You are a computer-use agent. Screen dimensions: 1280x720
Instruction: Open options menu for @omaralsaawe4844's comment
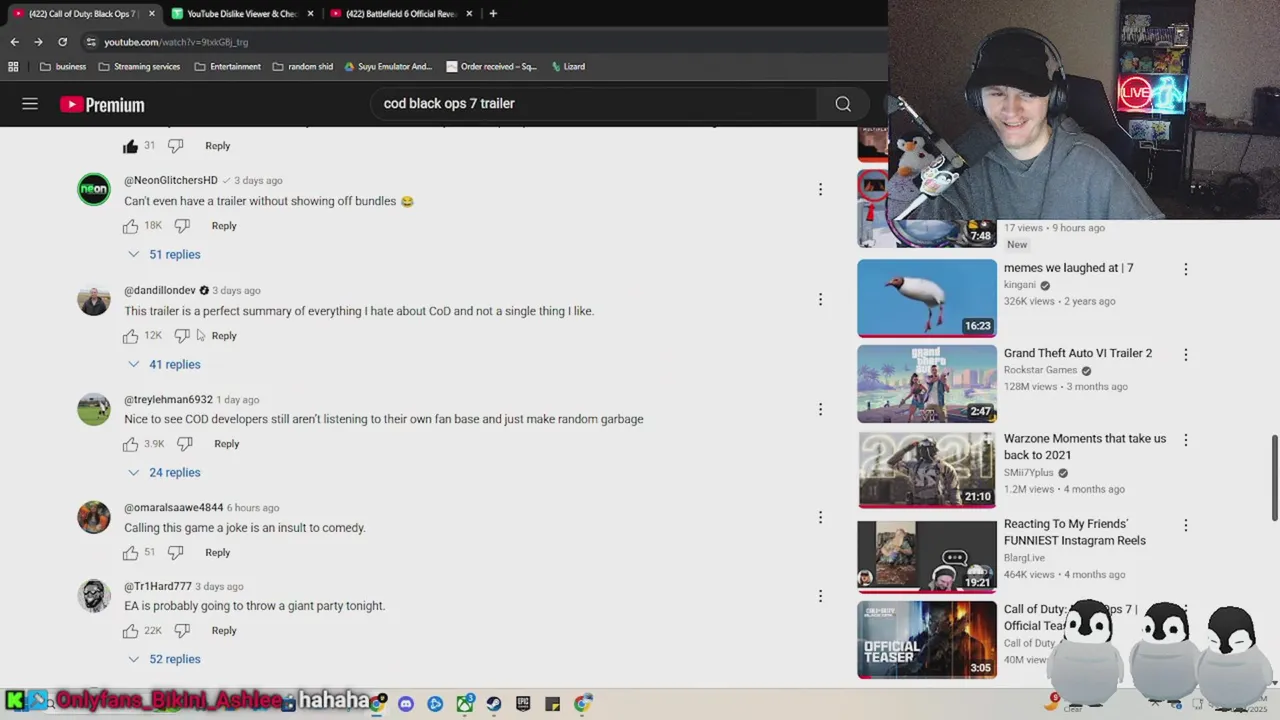[x=820, y=517]
